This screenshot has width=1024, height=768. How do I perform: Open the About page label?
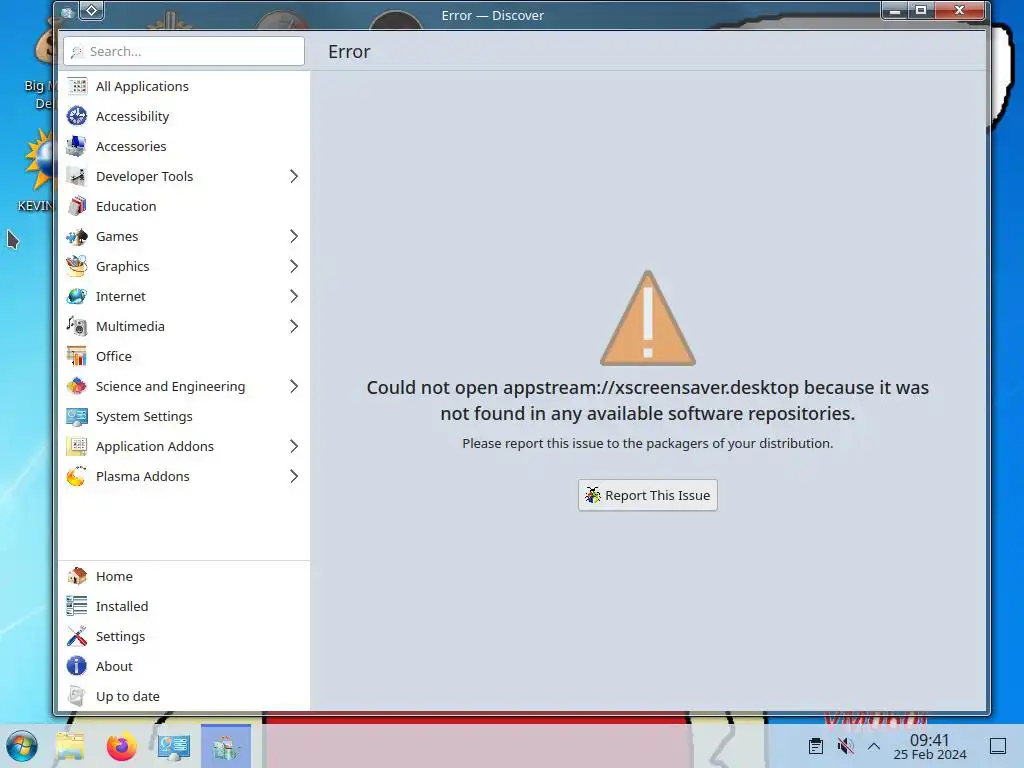coord(114,666)
